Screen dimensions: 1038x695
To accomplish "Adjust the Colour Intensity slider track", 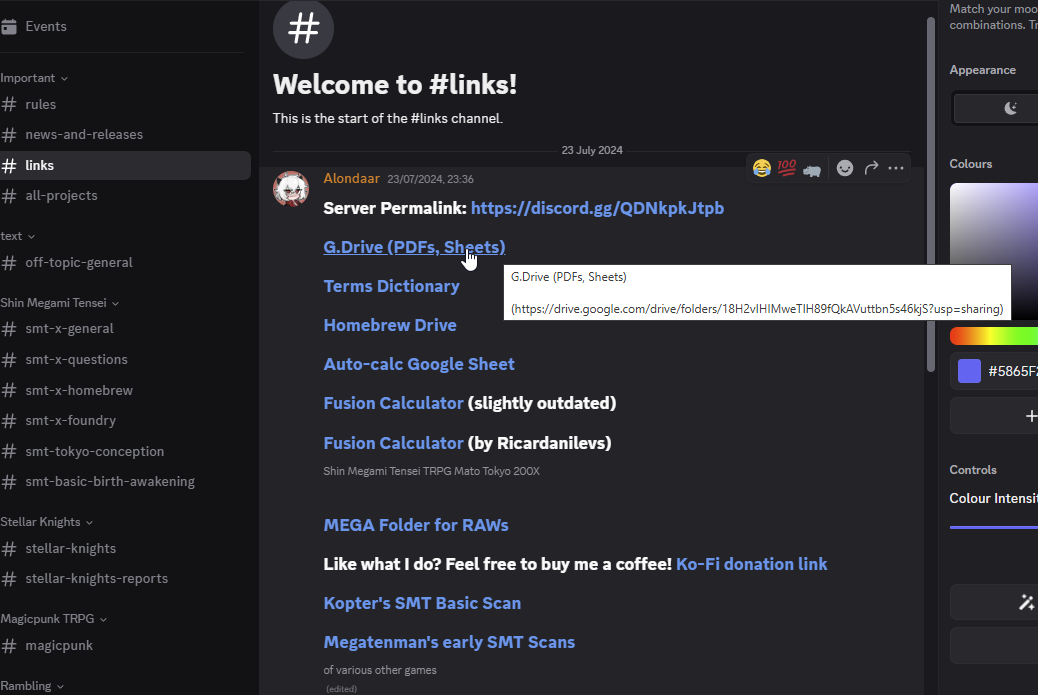I will point(994,528).
